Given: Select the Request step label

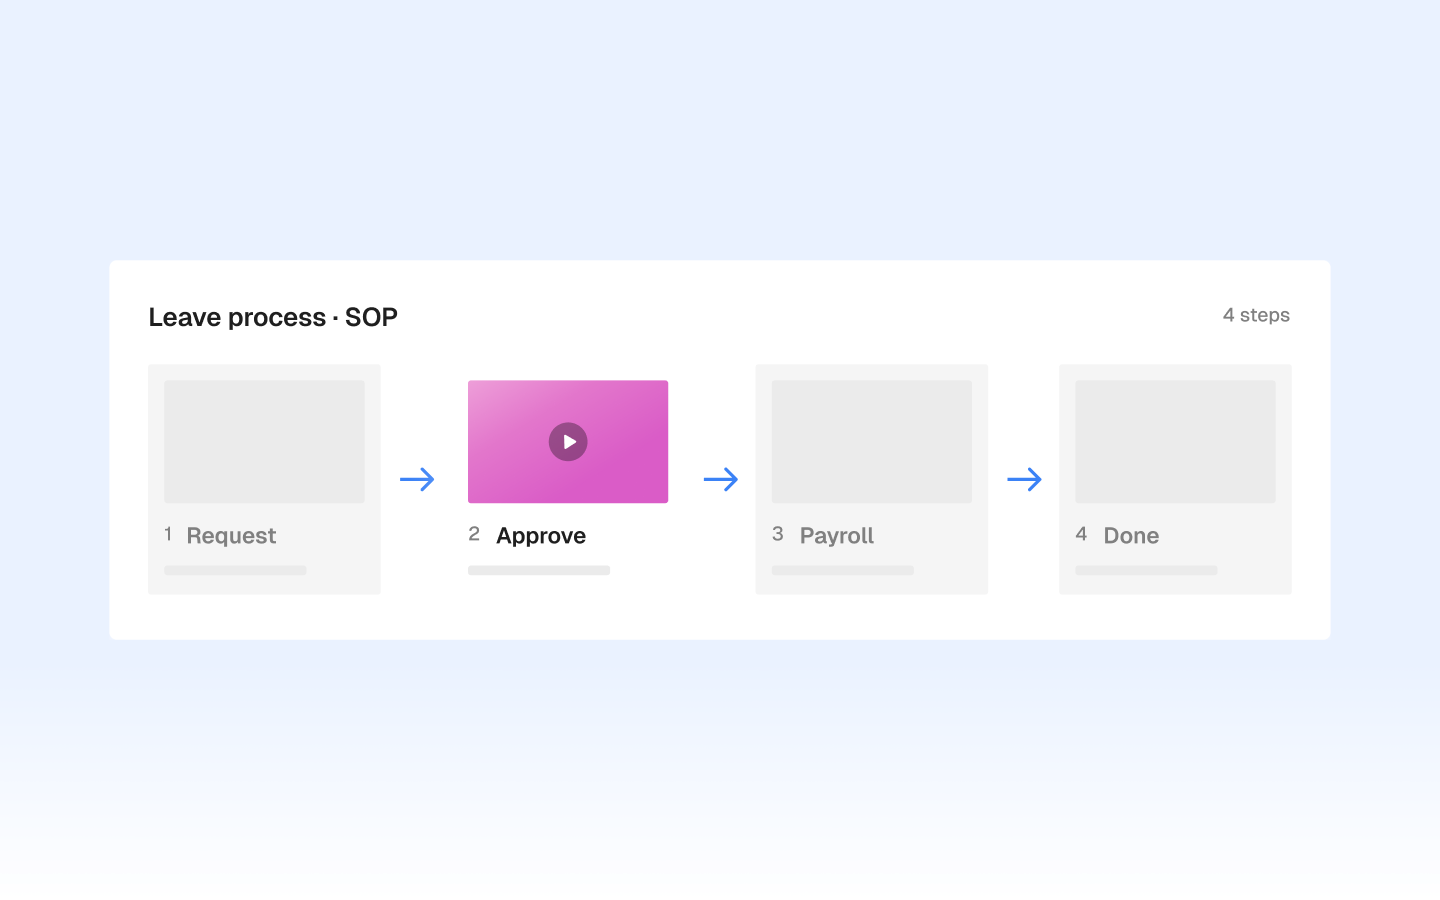Looking at the screenshot, I should pos(231,536).
